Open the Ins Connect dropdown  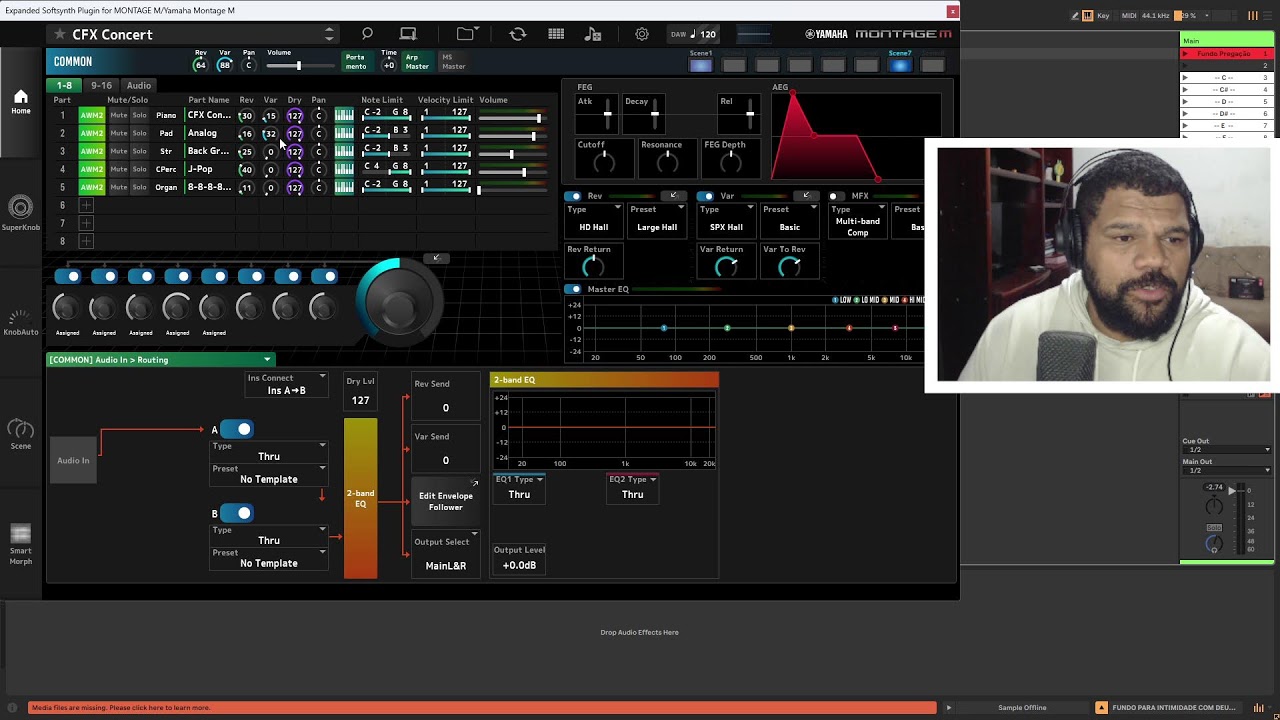(x=287, y=384)
